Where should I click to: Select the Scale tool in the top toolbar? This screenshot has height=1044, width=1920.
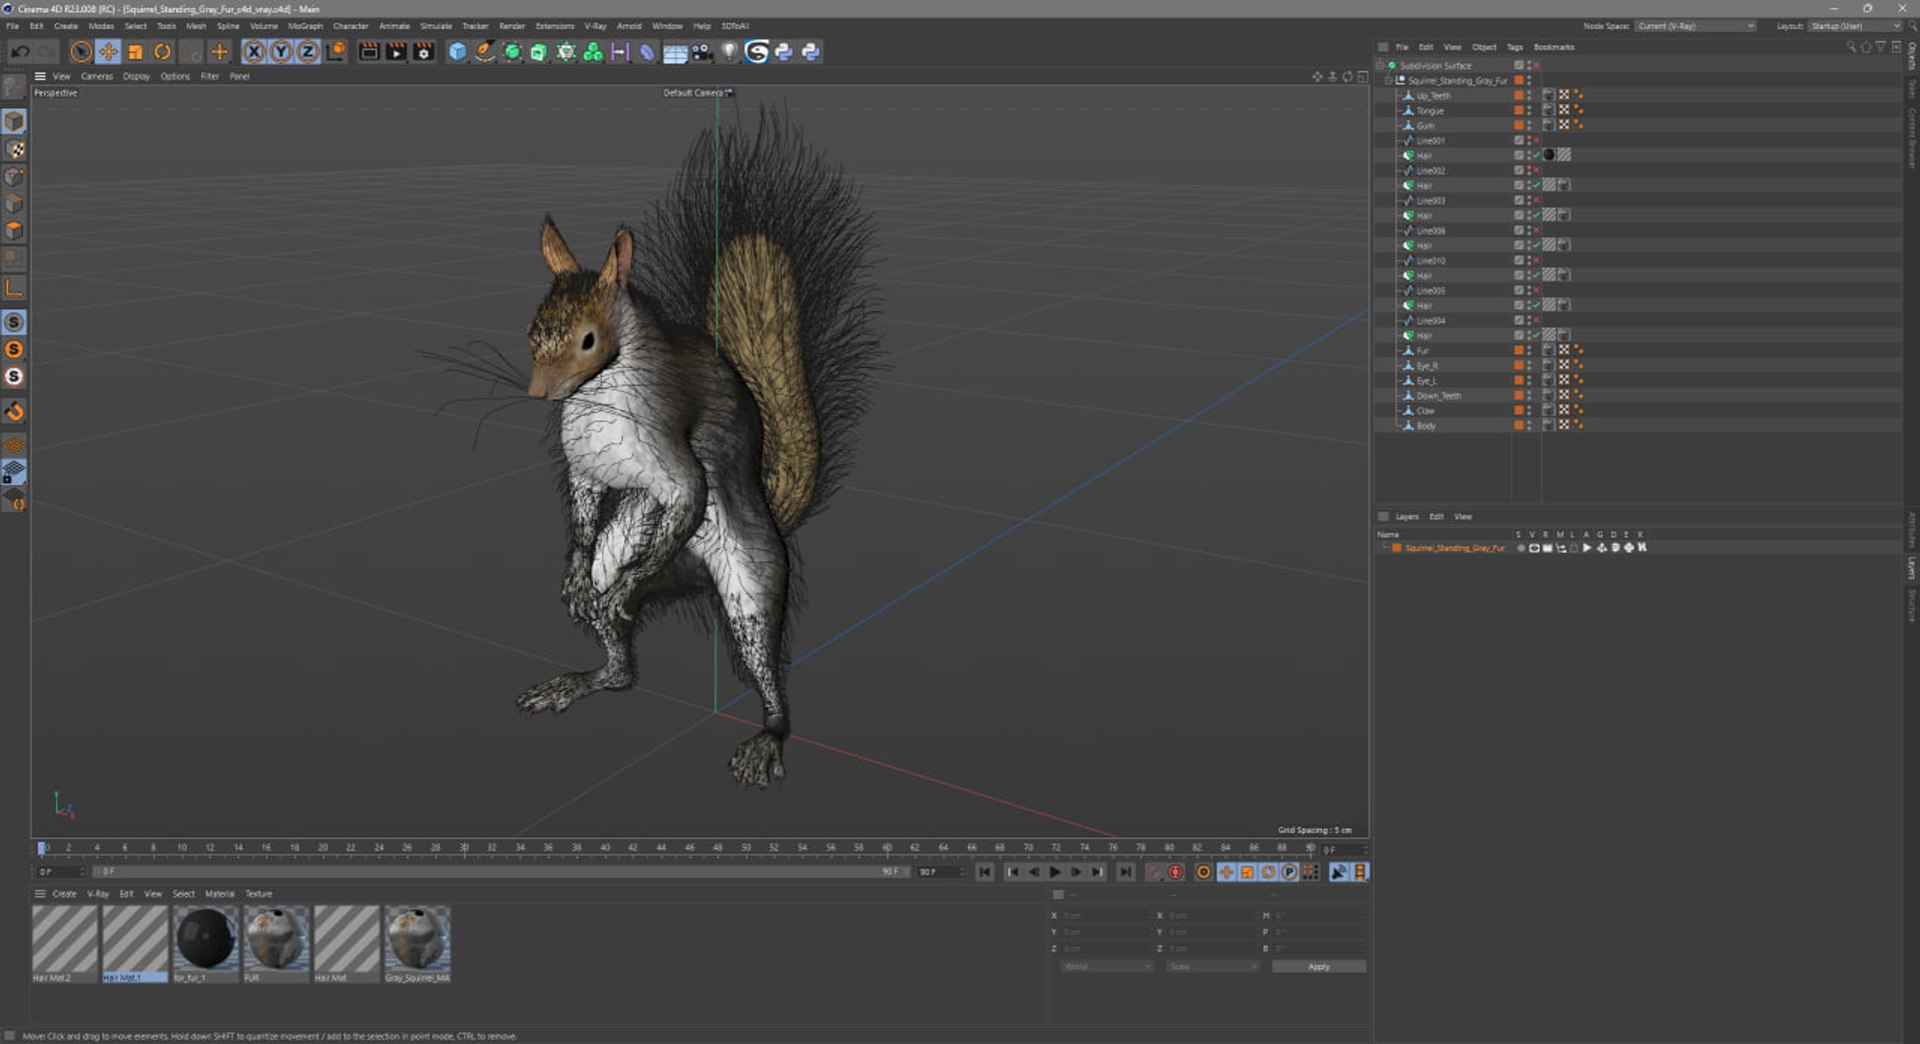pyautogui.click(x=135, y=52)
